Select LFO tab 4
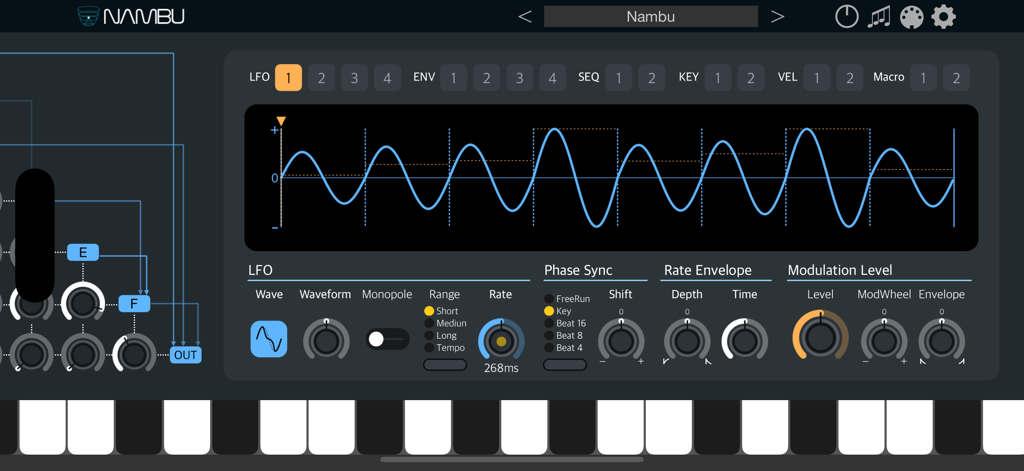The image size is (1024, 471). [x=387, y=78]
